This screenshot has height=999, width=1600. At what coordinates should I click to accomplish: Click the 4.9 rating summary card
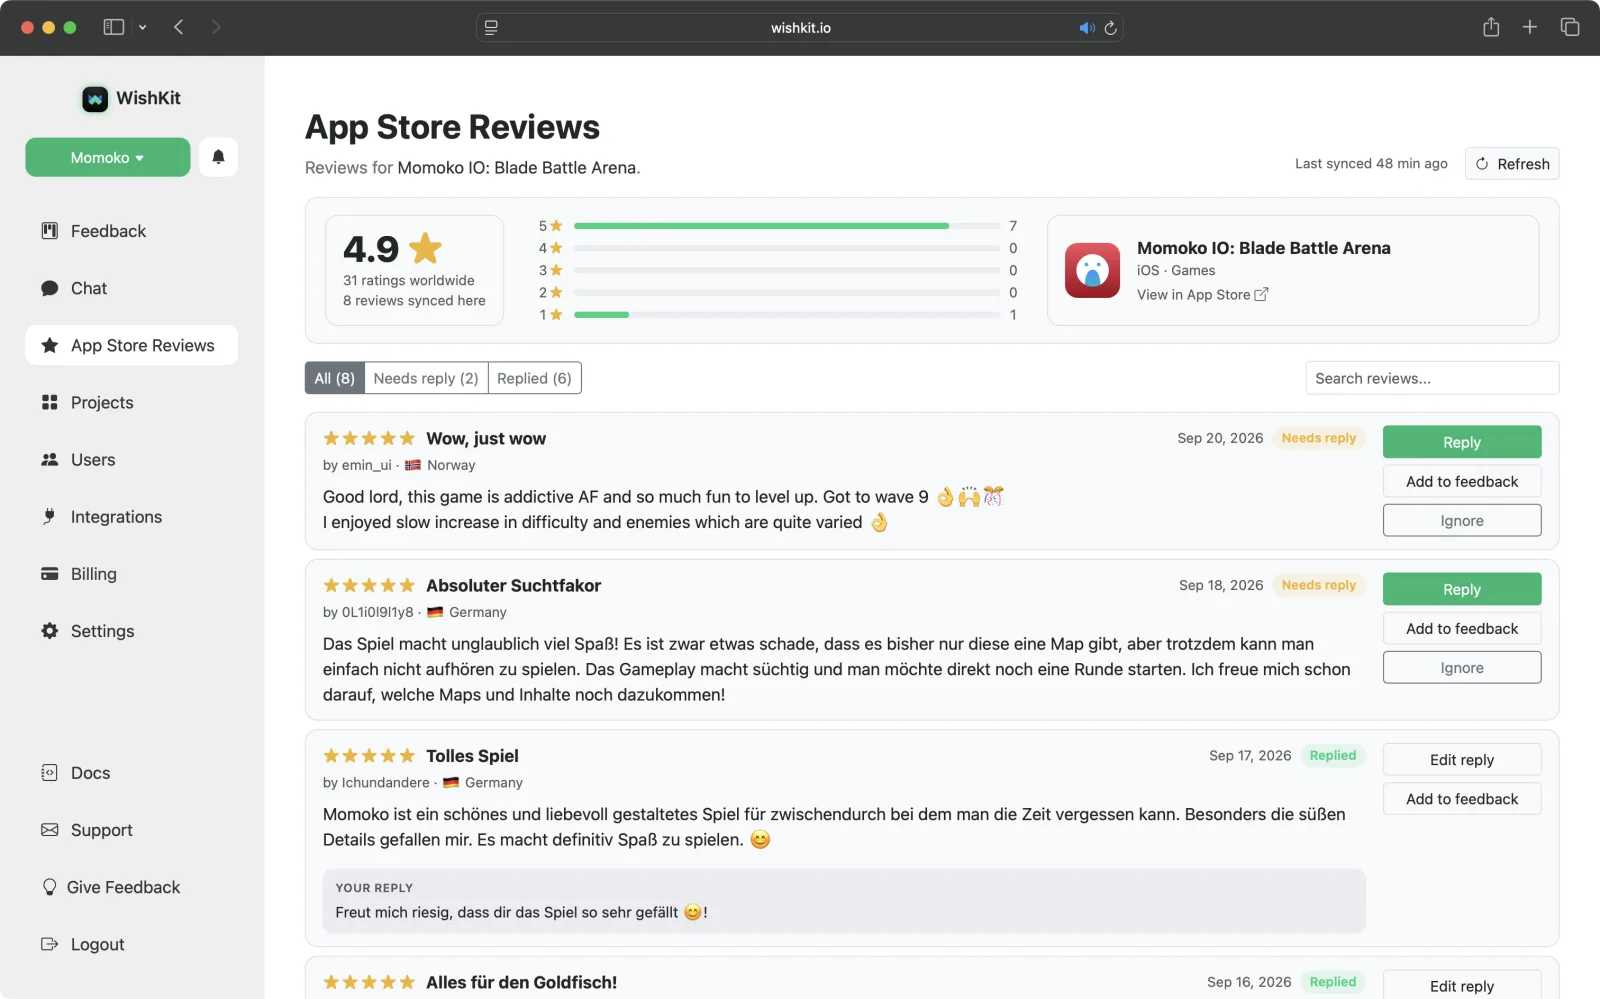point(414,270)
